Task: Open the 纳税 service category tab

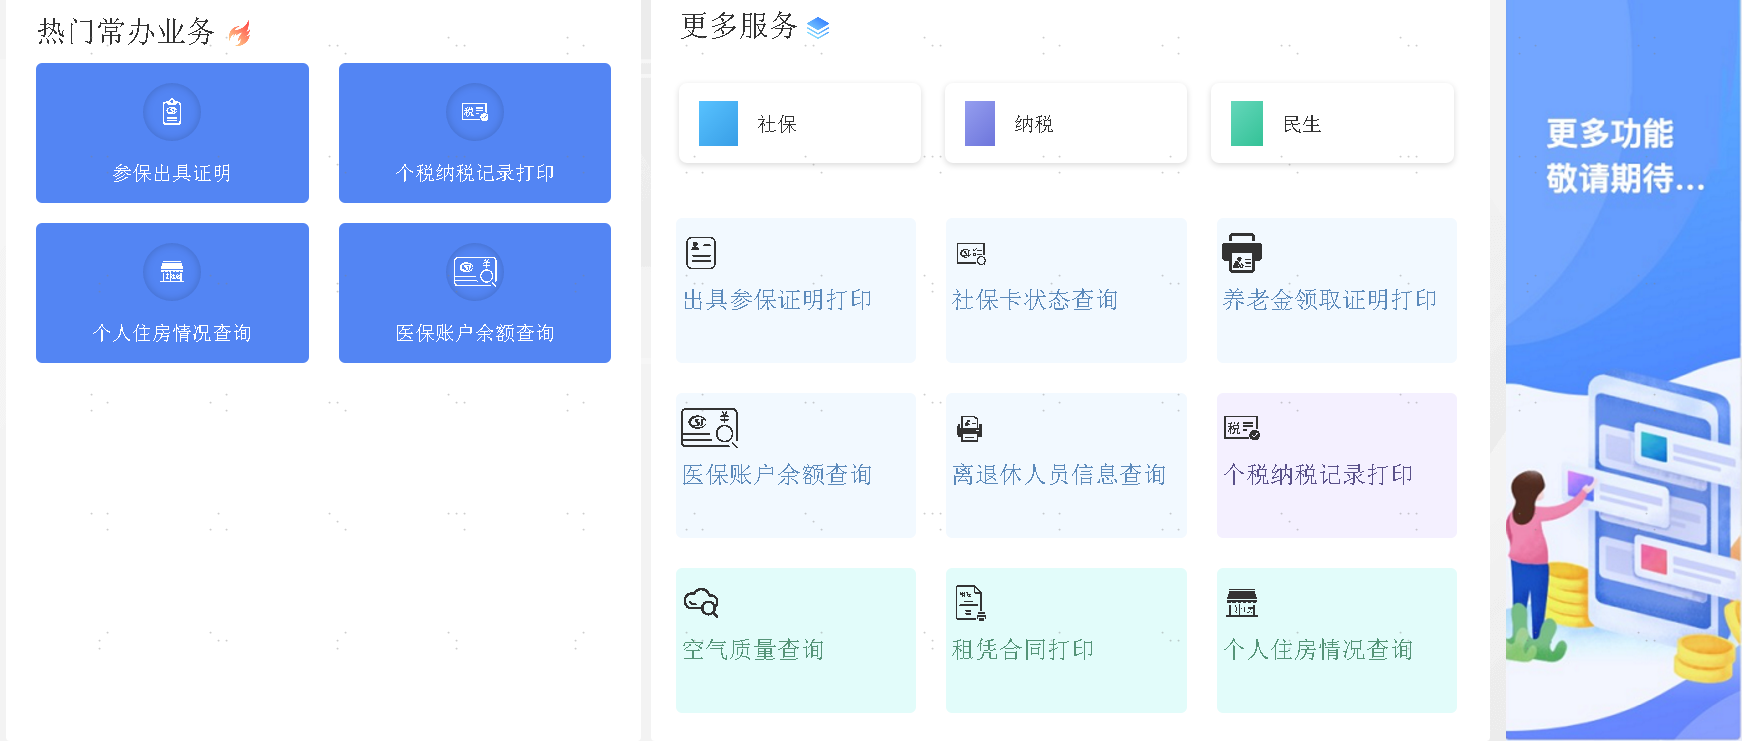Action: [x=1066, y=123]
